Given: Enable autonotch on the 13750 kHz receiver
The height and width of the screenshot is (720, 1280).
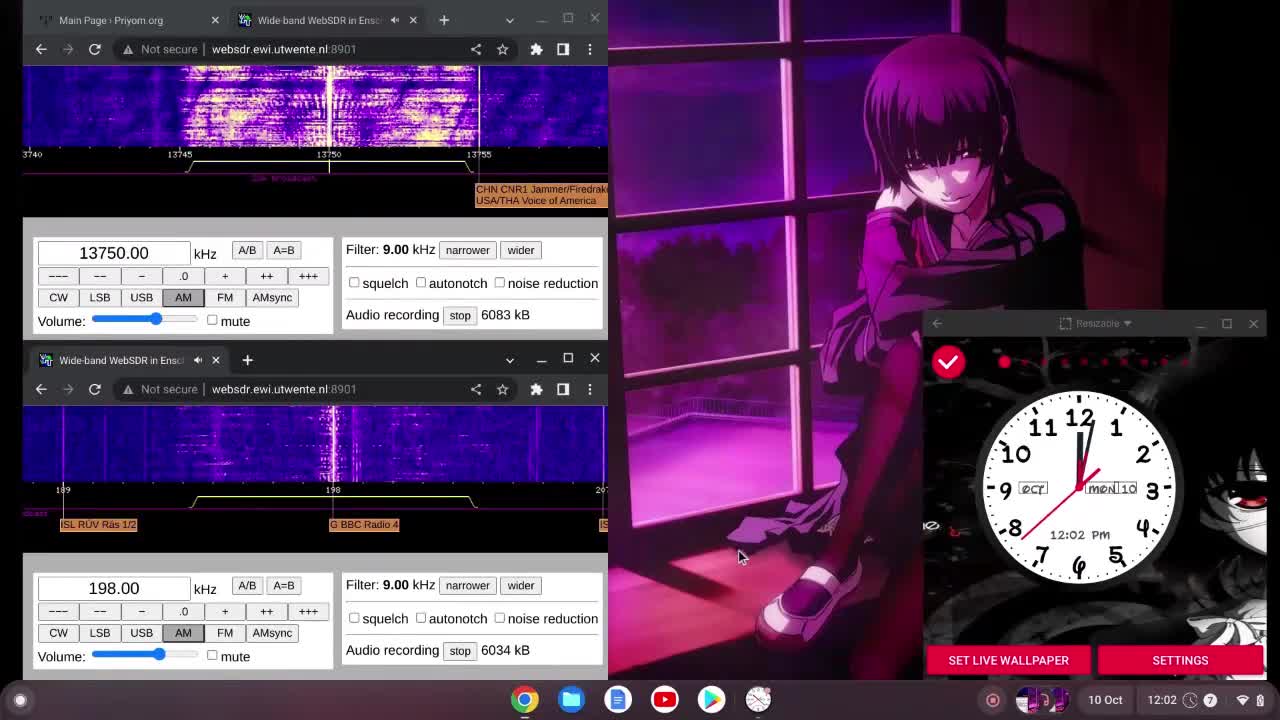Looking at the screenshot, I should point(421,283).
